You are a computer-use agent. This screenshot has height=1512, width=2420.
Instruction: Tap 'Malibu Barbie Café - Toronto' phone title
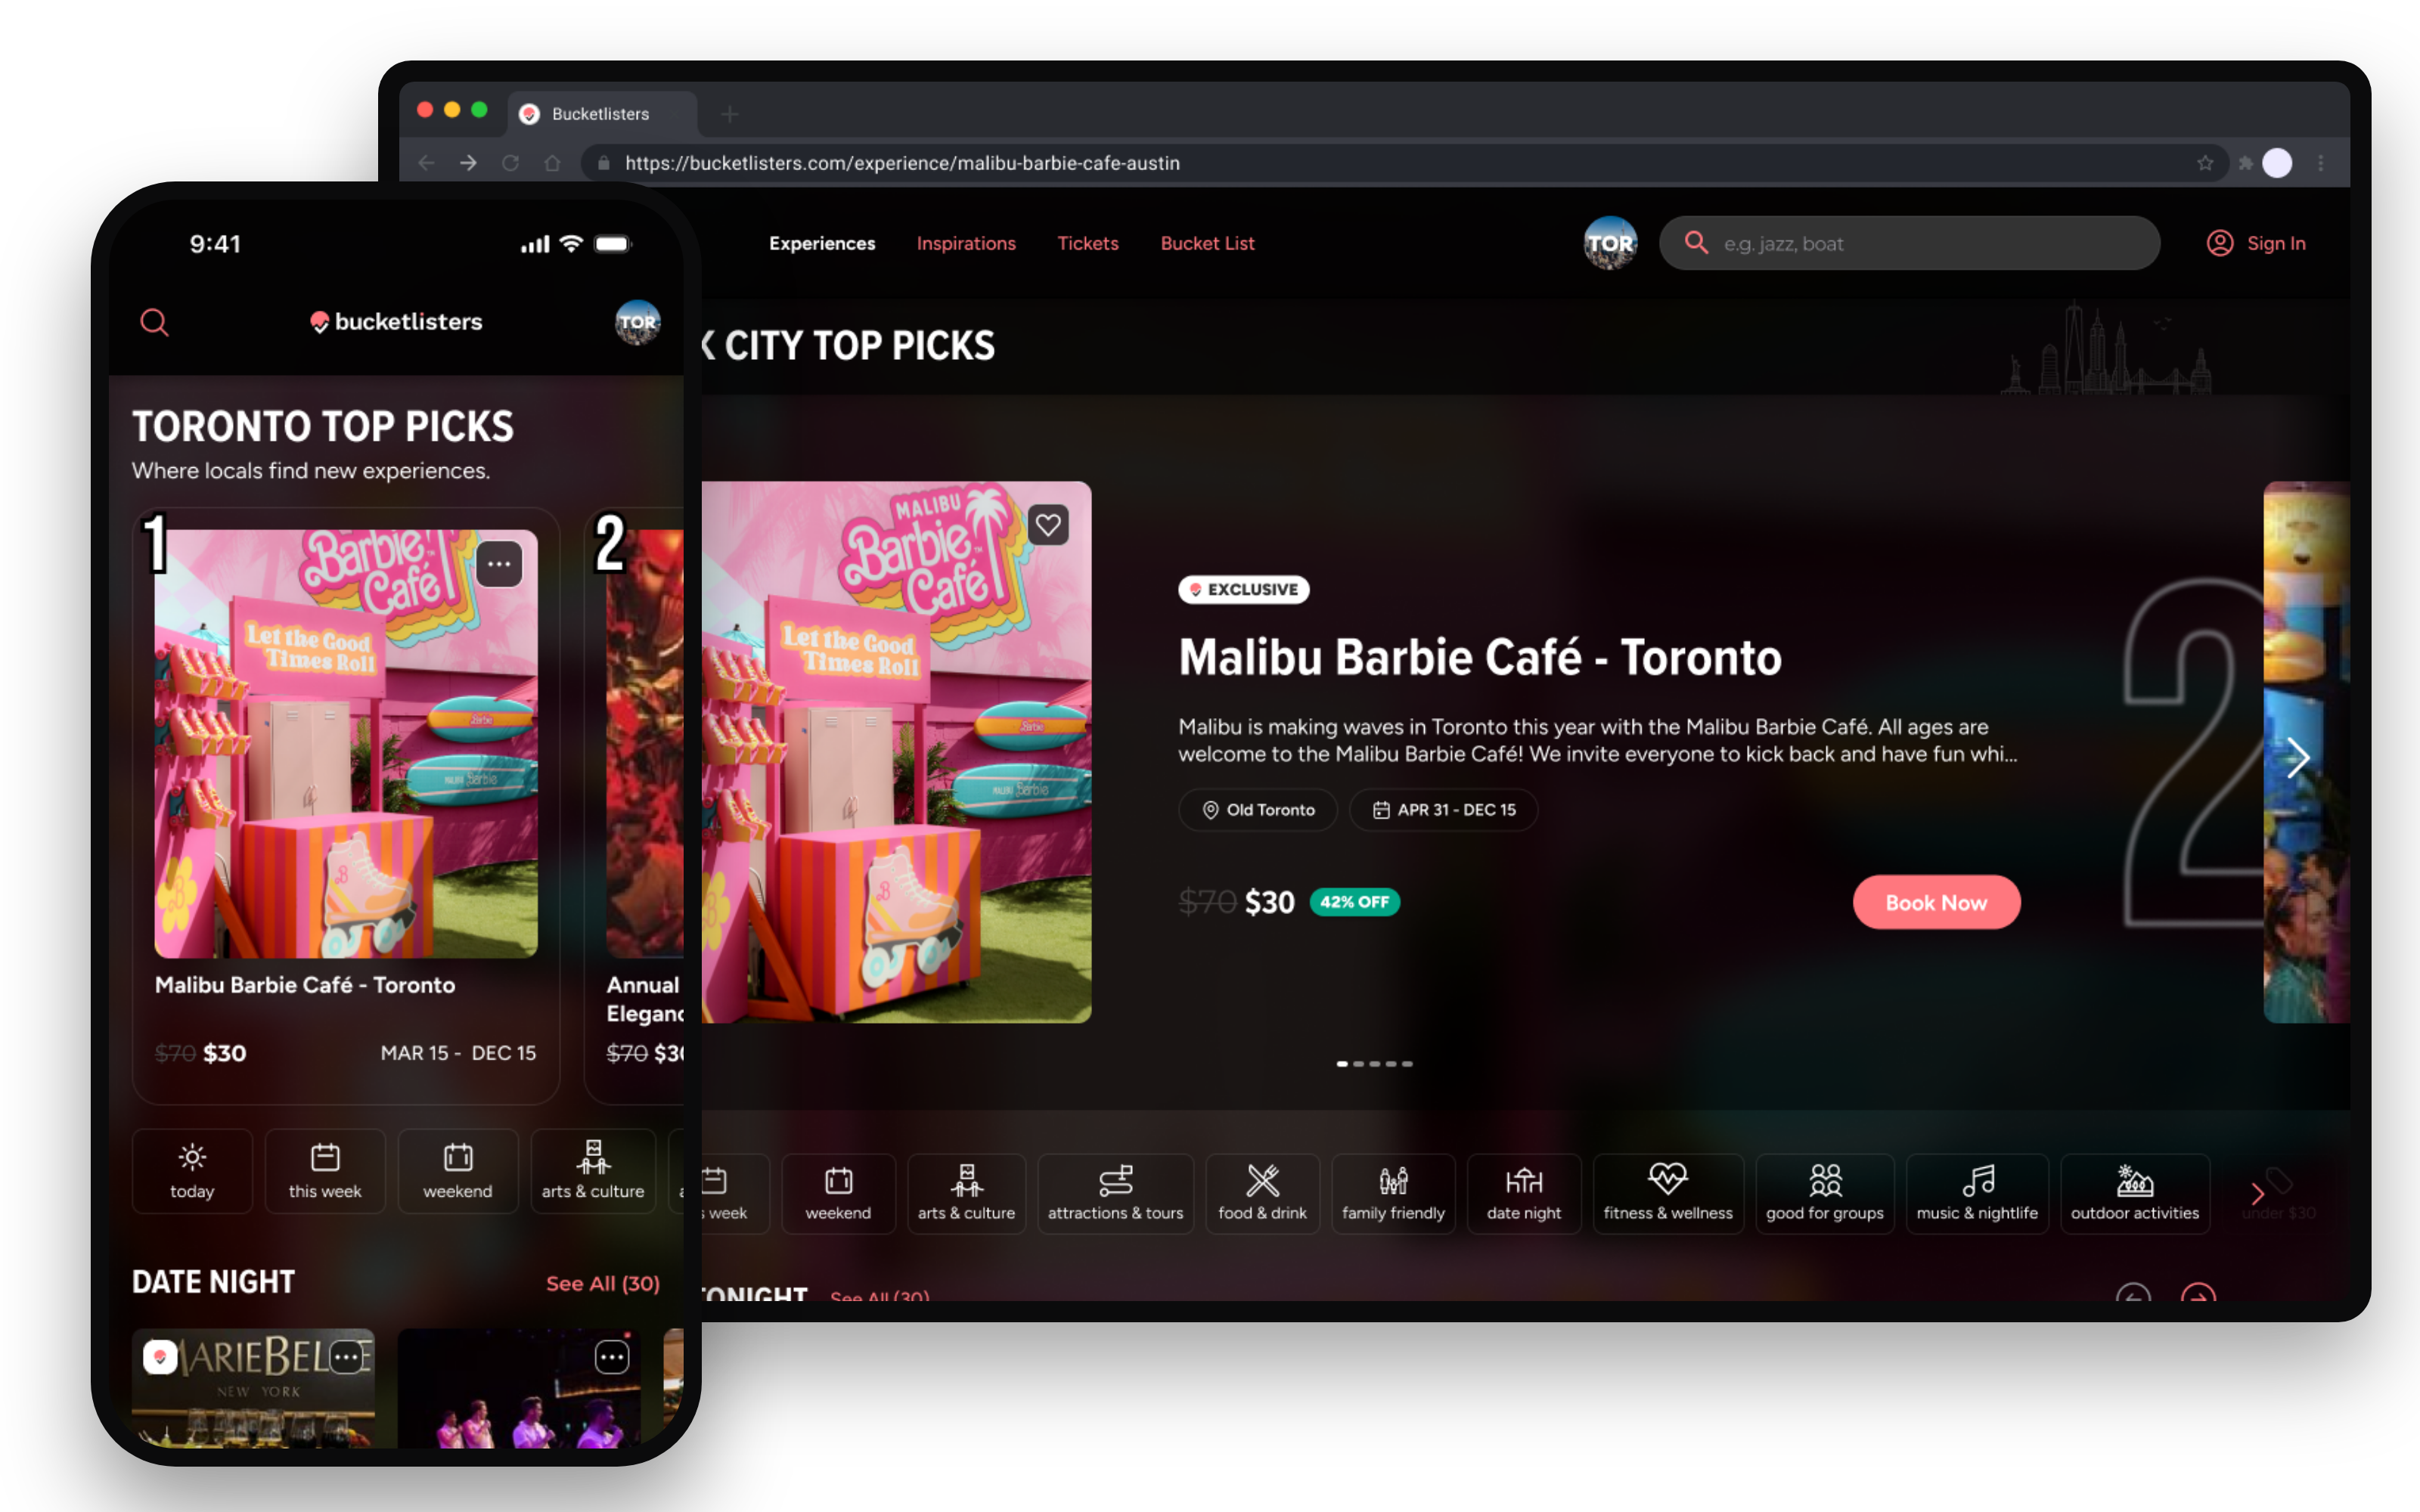(305, 985)
